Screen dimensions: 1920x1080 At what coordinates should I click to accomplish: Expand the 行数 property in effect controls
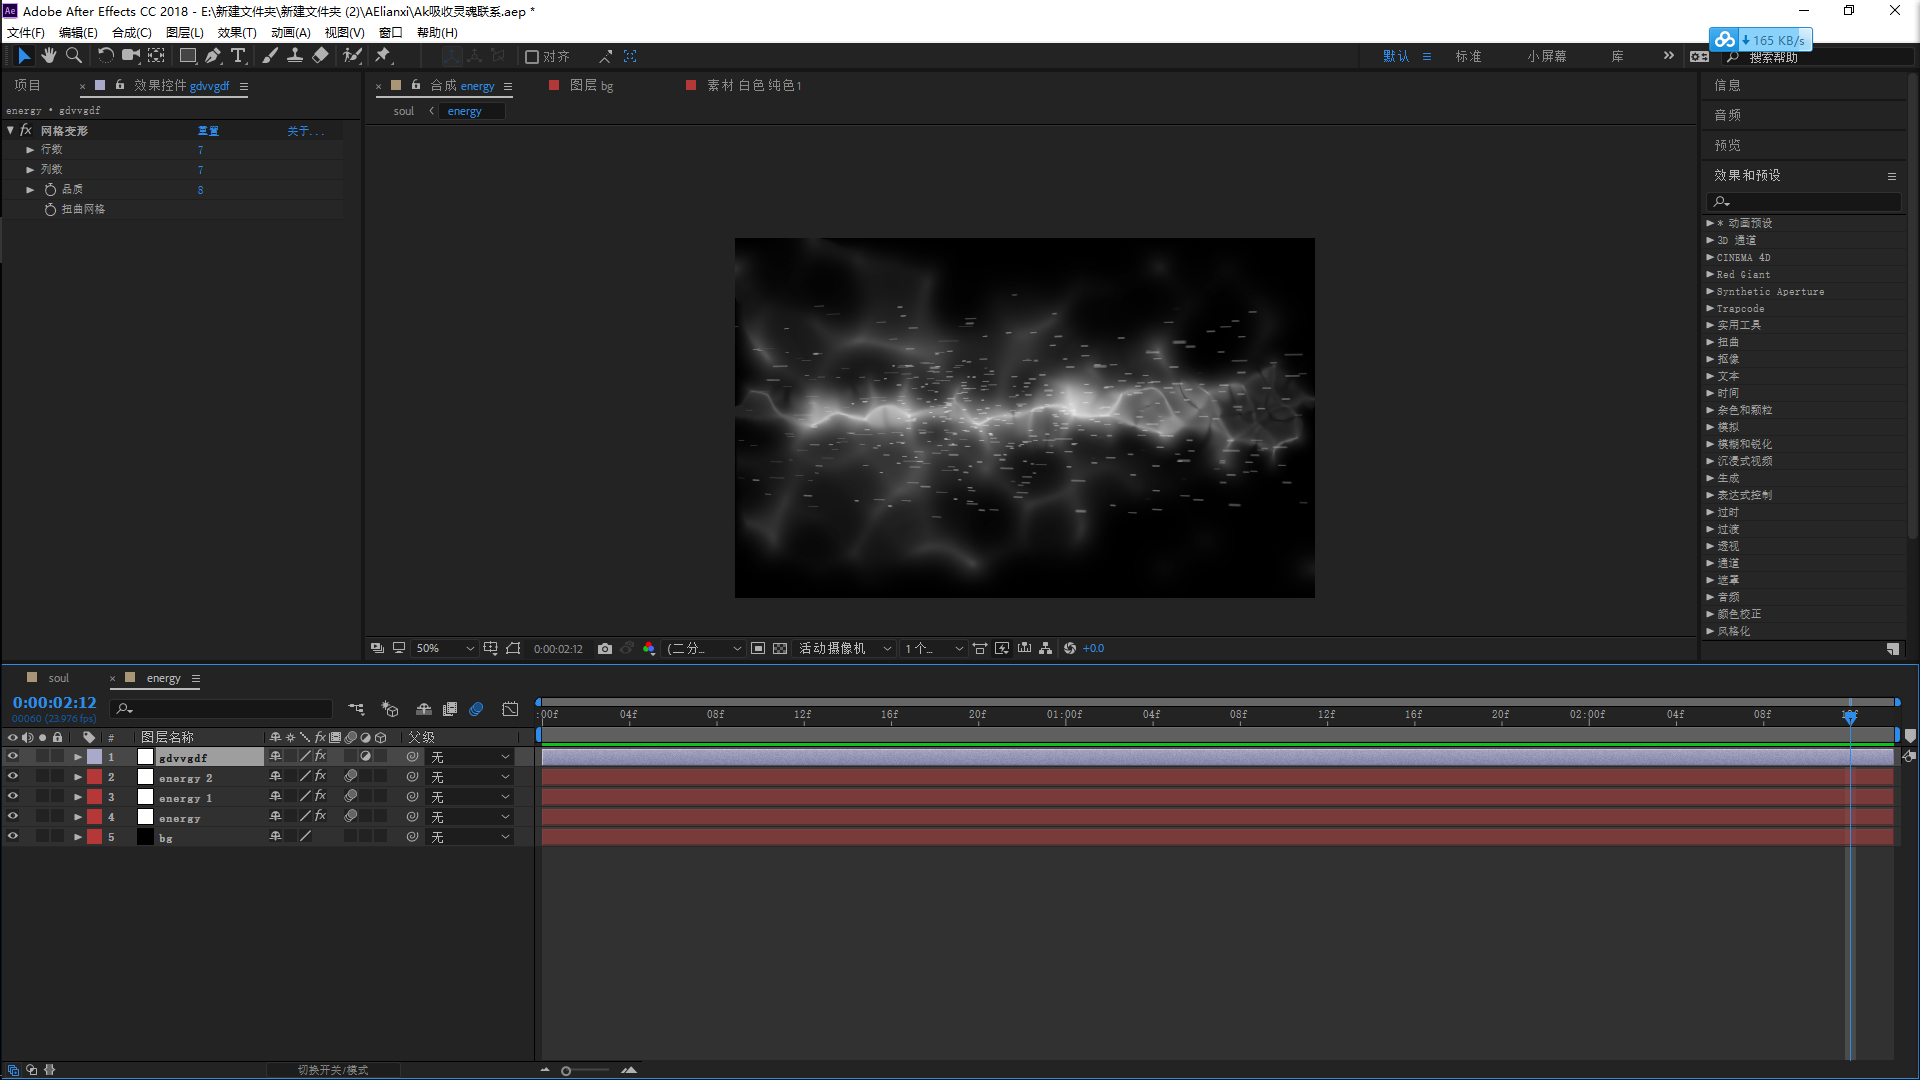tap(30, 150)
